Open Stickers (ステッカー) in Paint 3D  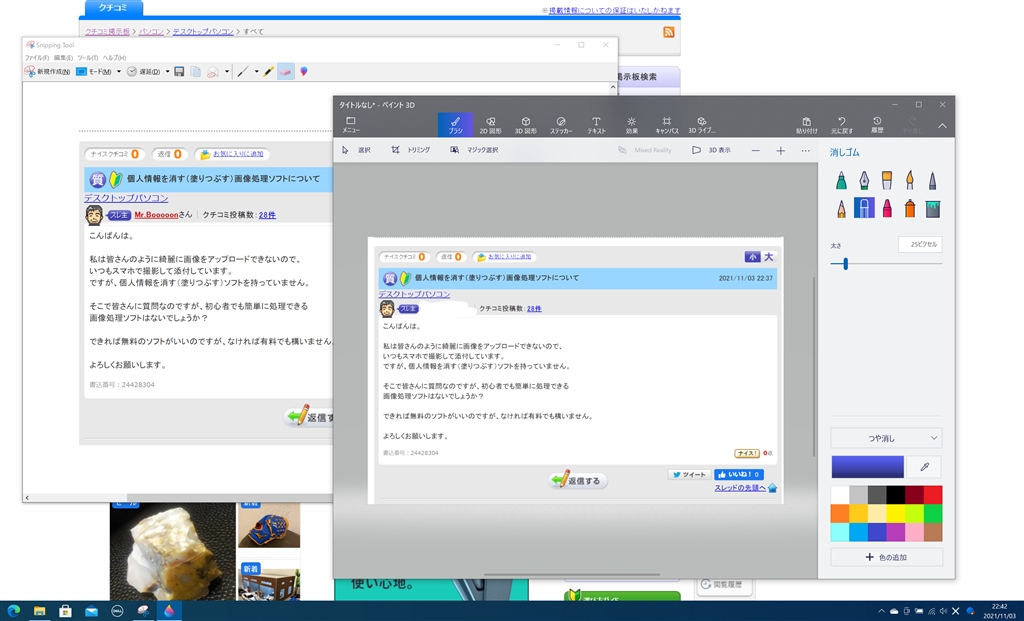point(561,125)
